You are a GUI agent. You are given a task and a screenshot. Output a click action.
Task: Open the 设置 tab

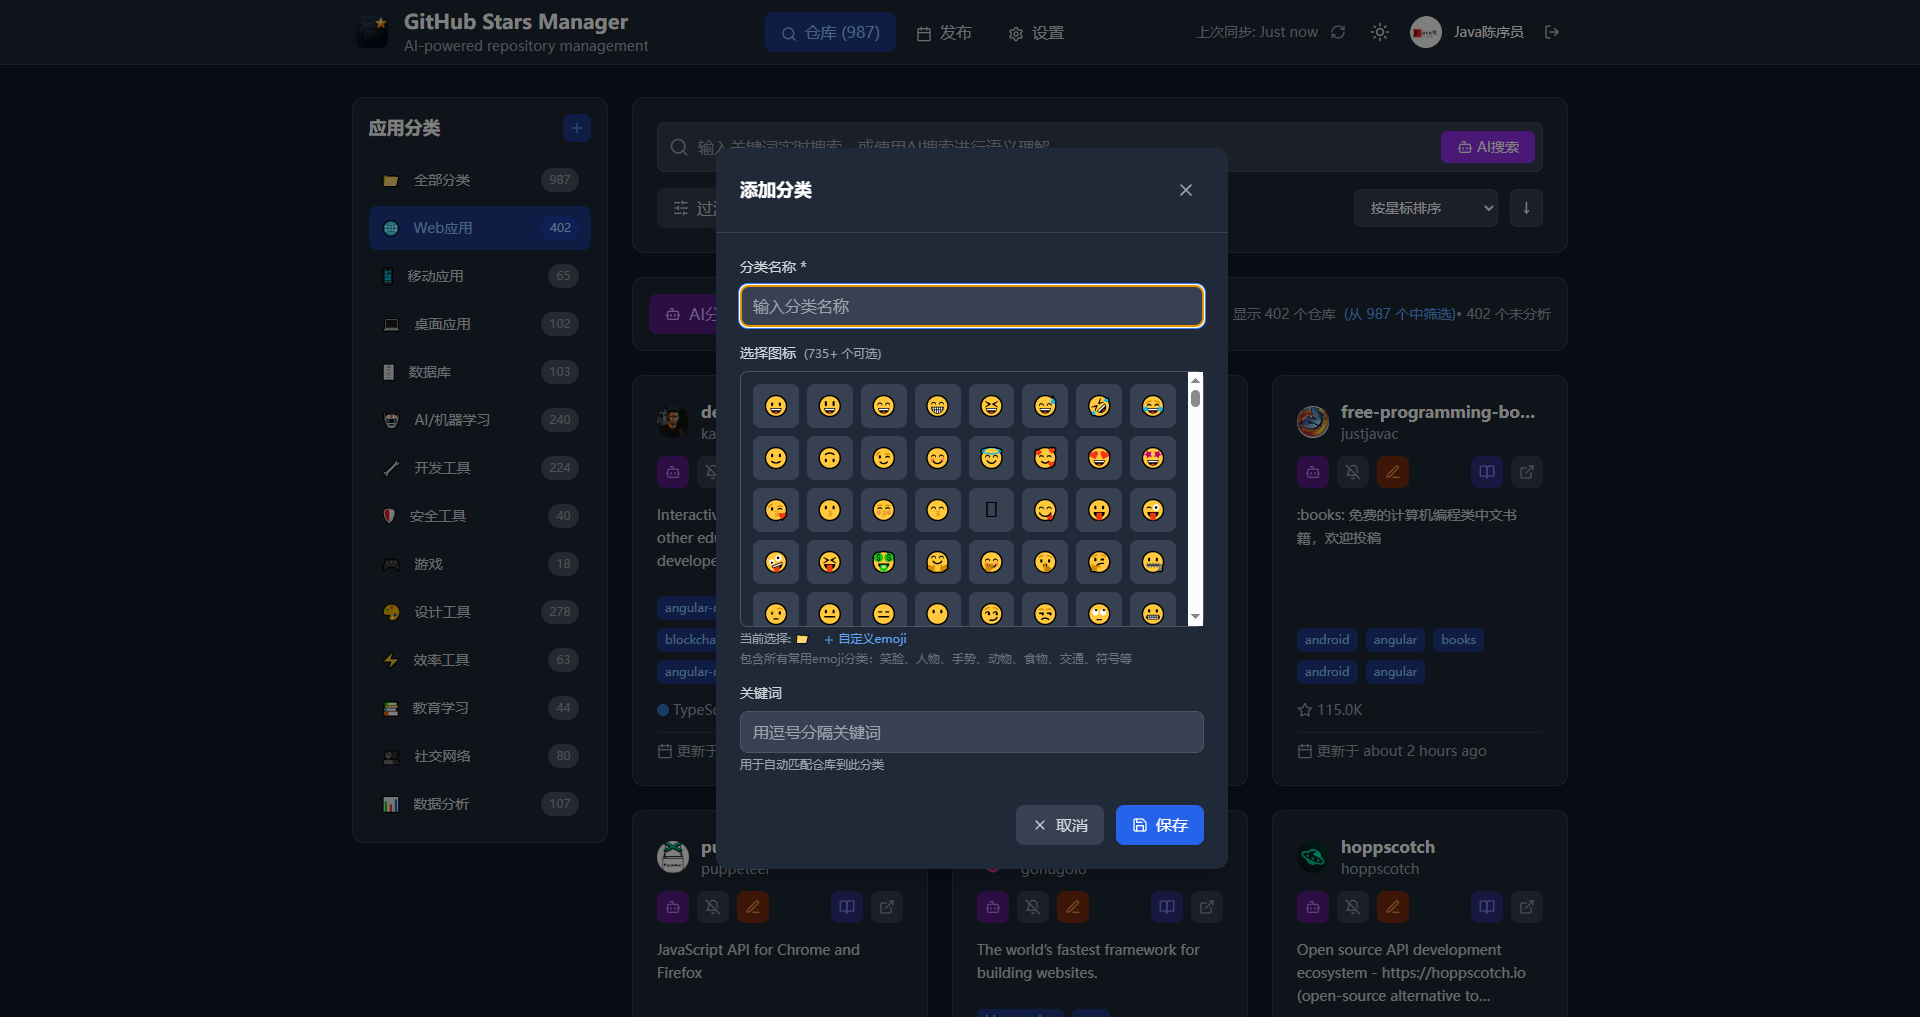(x=1036, y=33)
